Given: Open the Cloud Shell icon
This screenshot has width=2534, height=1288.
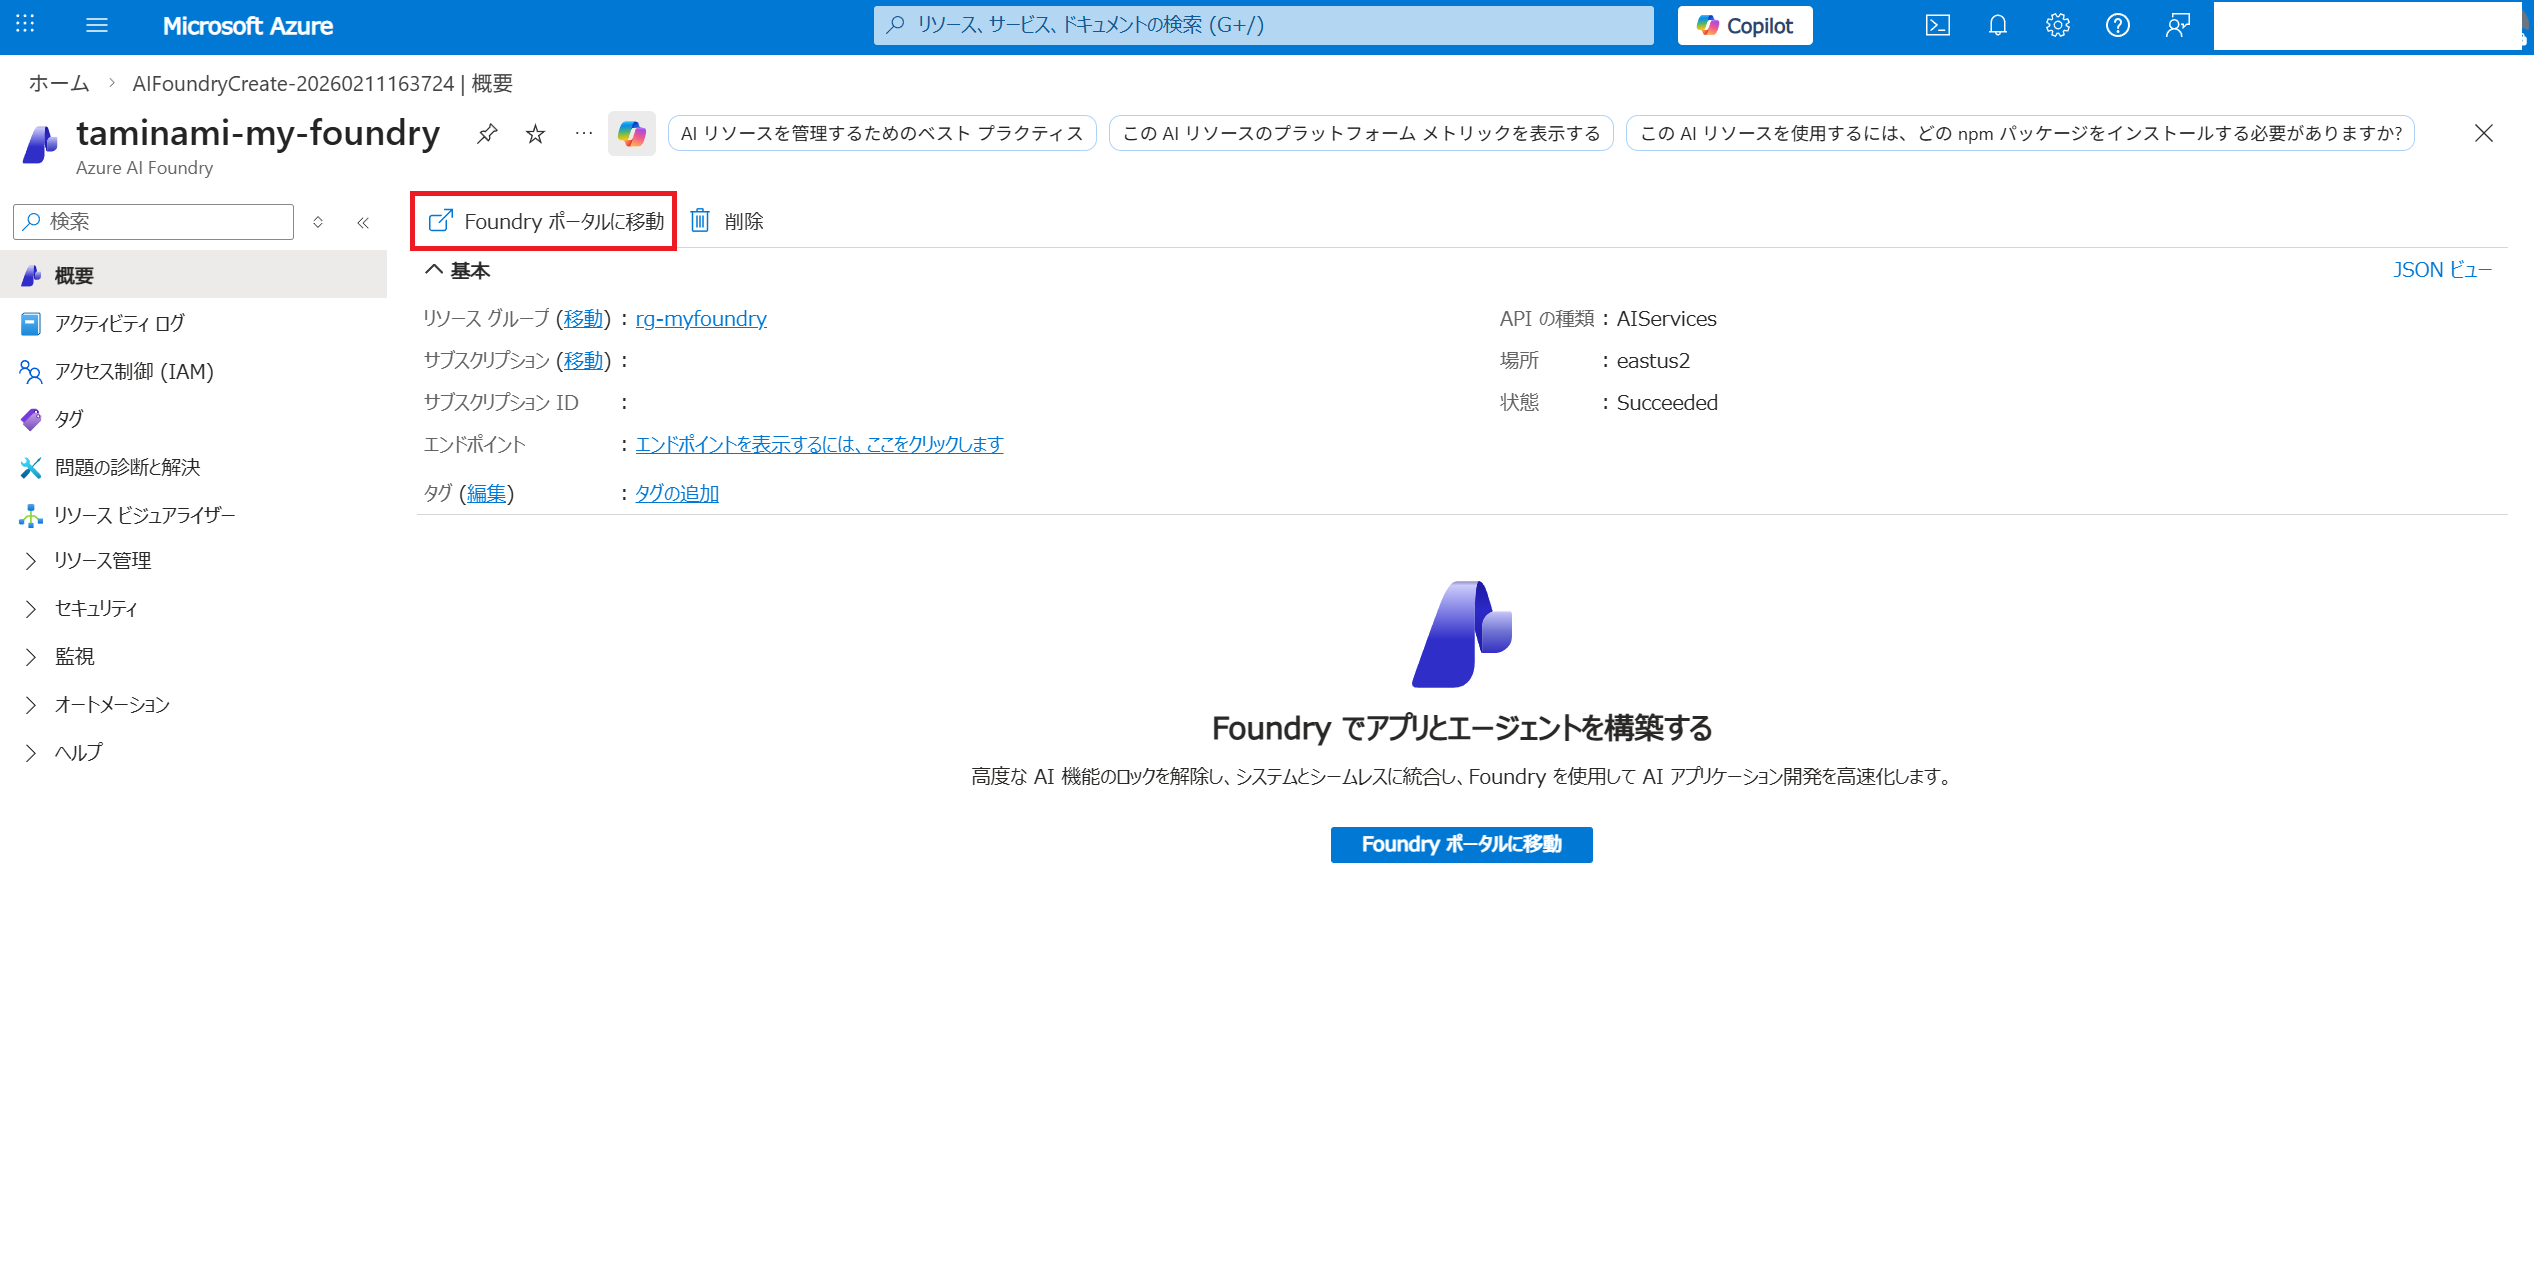Looking at the screenshot, I should pyautogui.click(x=1937, y=26).
